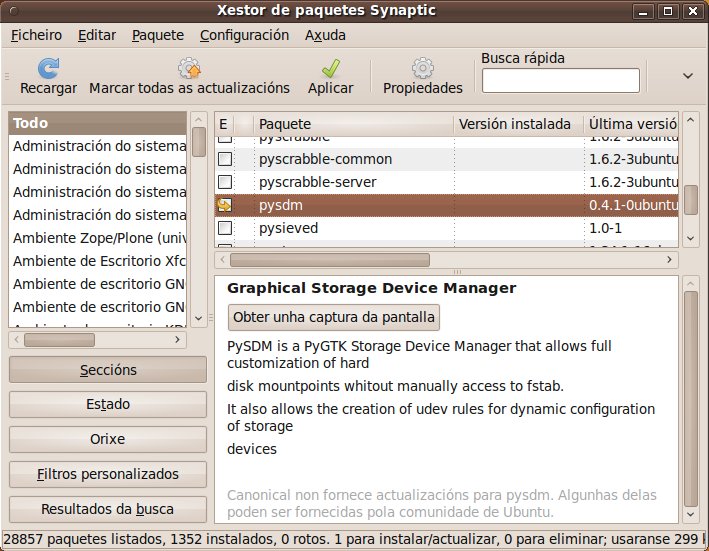Click Graphical Storage Device Manager heading
Screen dimensions: 709x551
tap(372, 288)
